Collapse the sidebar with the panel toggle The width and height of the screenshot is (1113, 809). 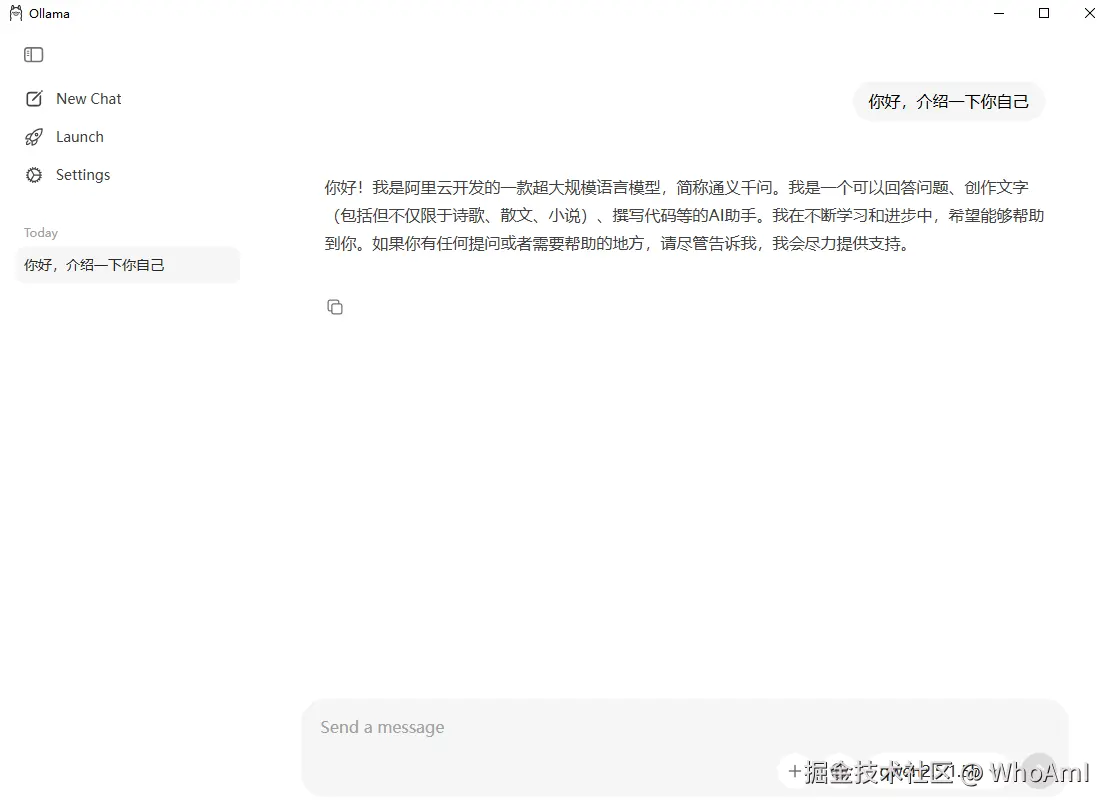33,54
